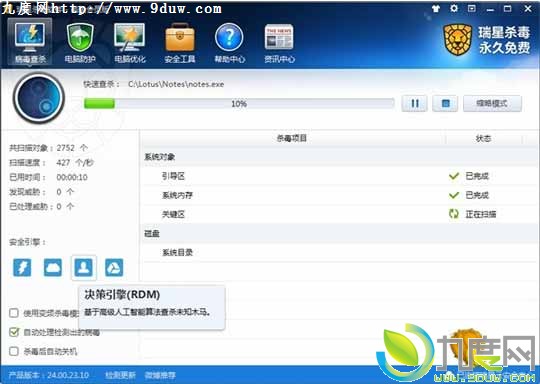Viewport: 540px width, 384px height.
Task: Check the 使用变频杀毒 checkbox
Action: point(14,313)
